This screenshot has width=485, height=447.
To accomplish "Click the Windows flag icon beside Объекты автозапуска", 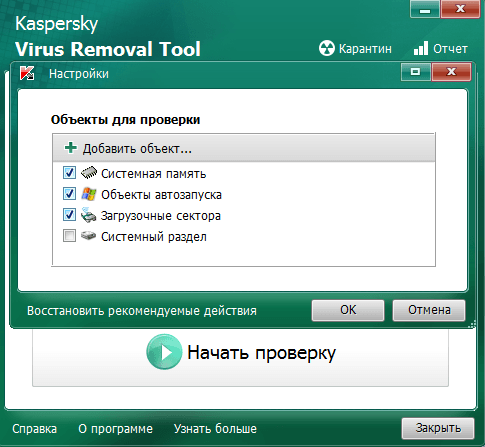I will click(x=89, y=194).
